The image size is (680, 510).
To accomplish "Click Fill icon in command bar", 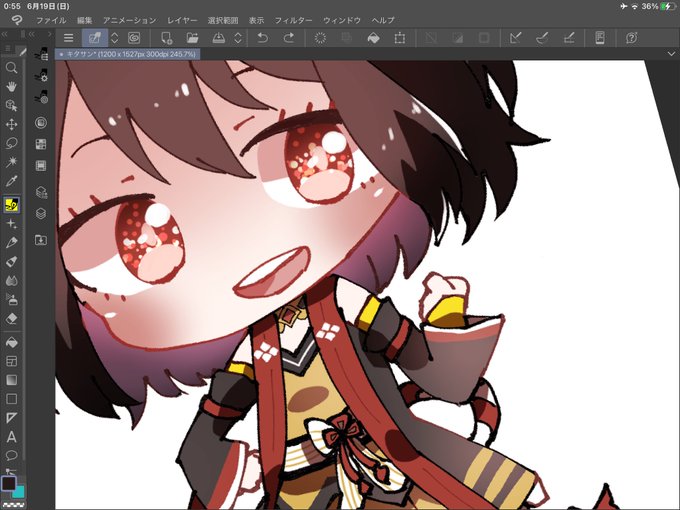I will [373, 38].
